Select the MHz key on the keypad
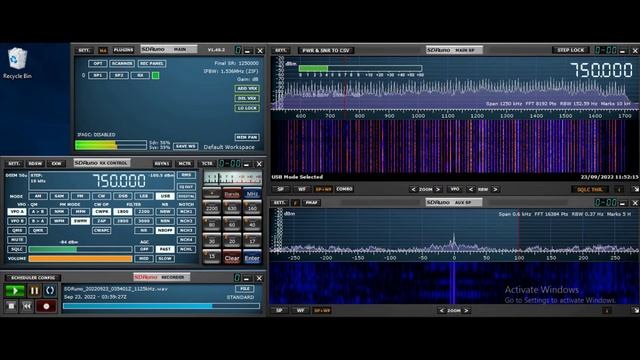 click(x=252, y=194)
